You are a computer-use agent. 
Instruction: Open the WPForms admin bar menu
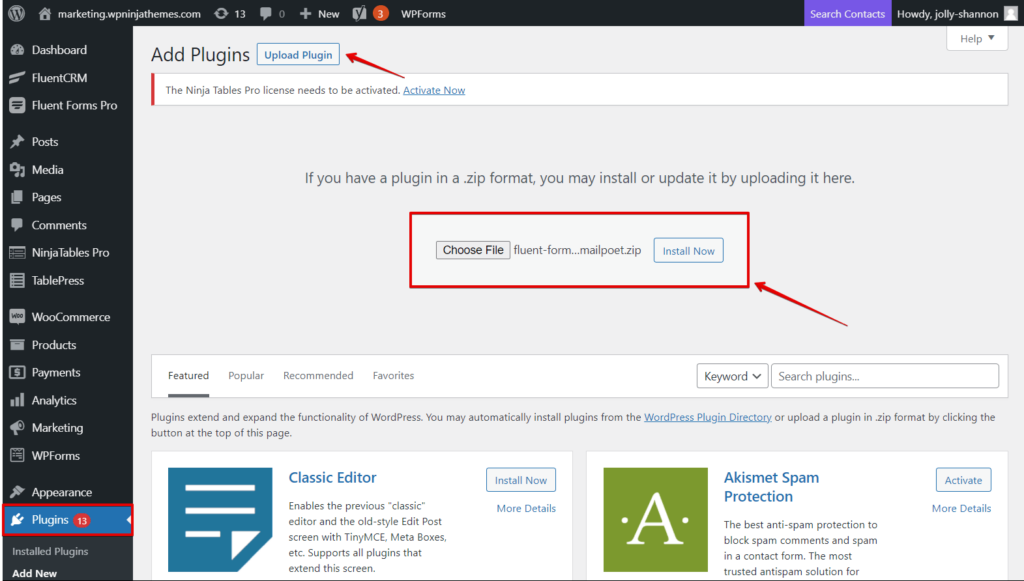point(423,14)
